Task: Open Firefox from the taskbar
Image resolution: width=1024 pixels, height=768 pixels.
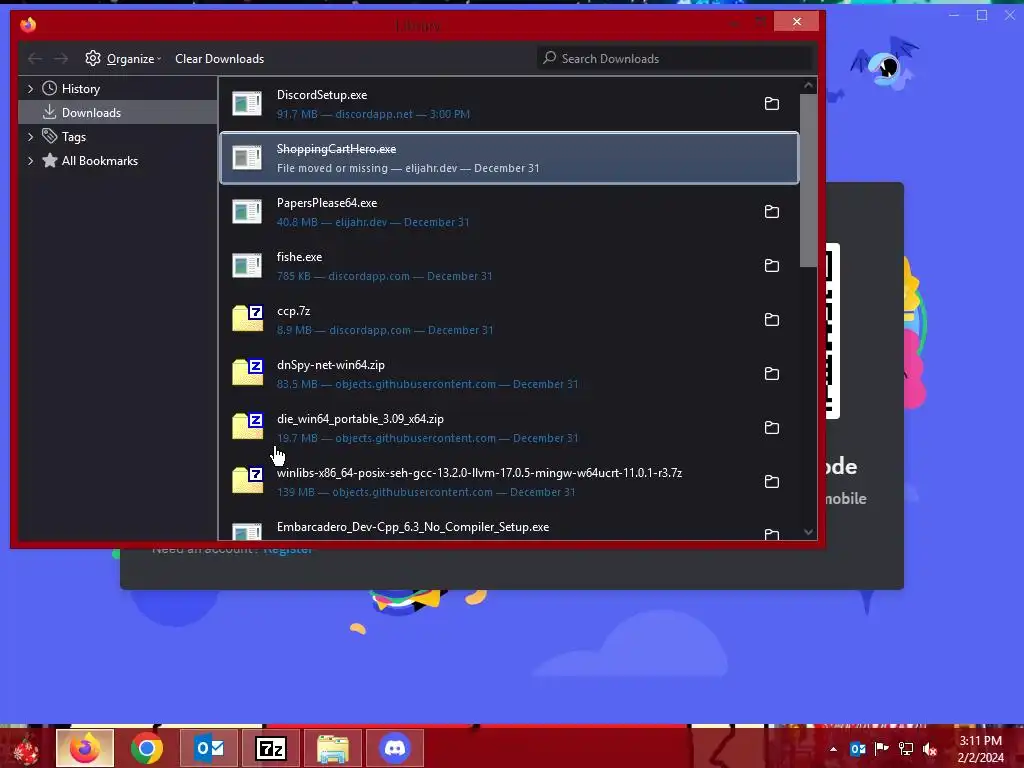Action: pos(85,748)
